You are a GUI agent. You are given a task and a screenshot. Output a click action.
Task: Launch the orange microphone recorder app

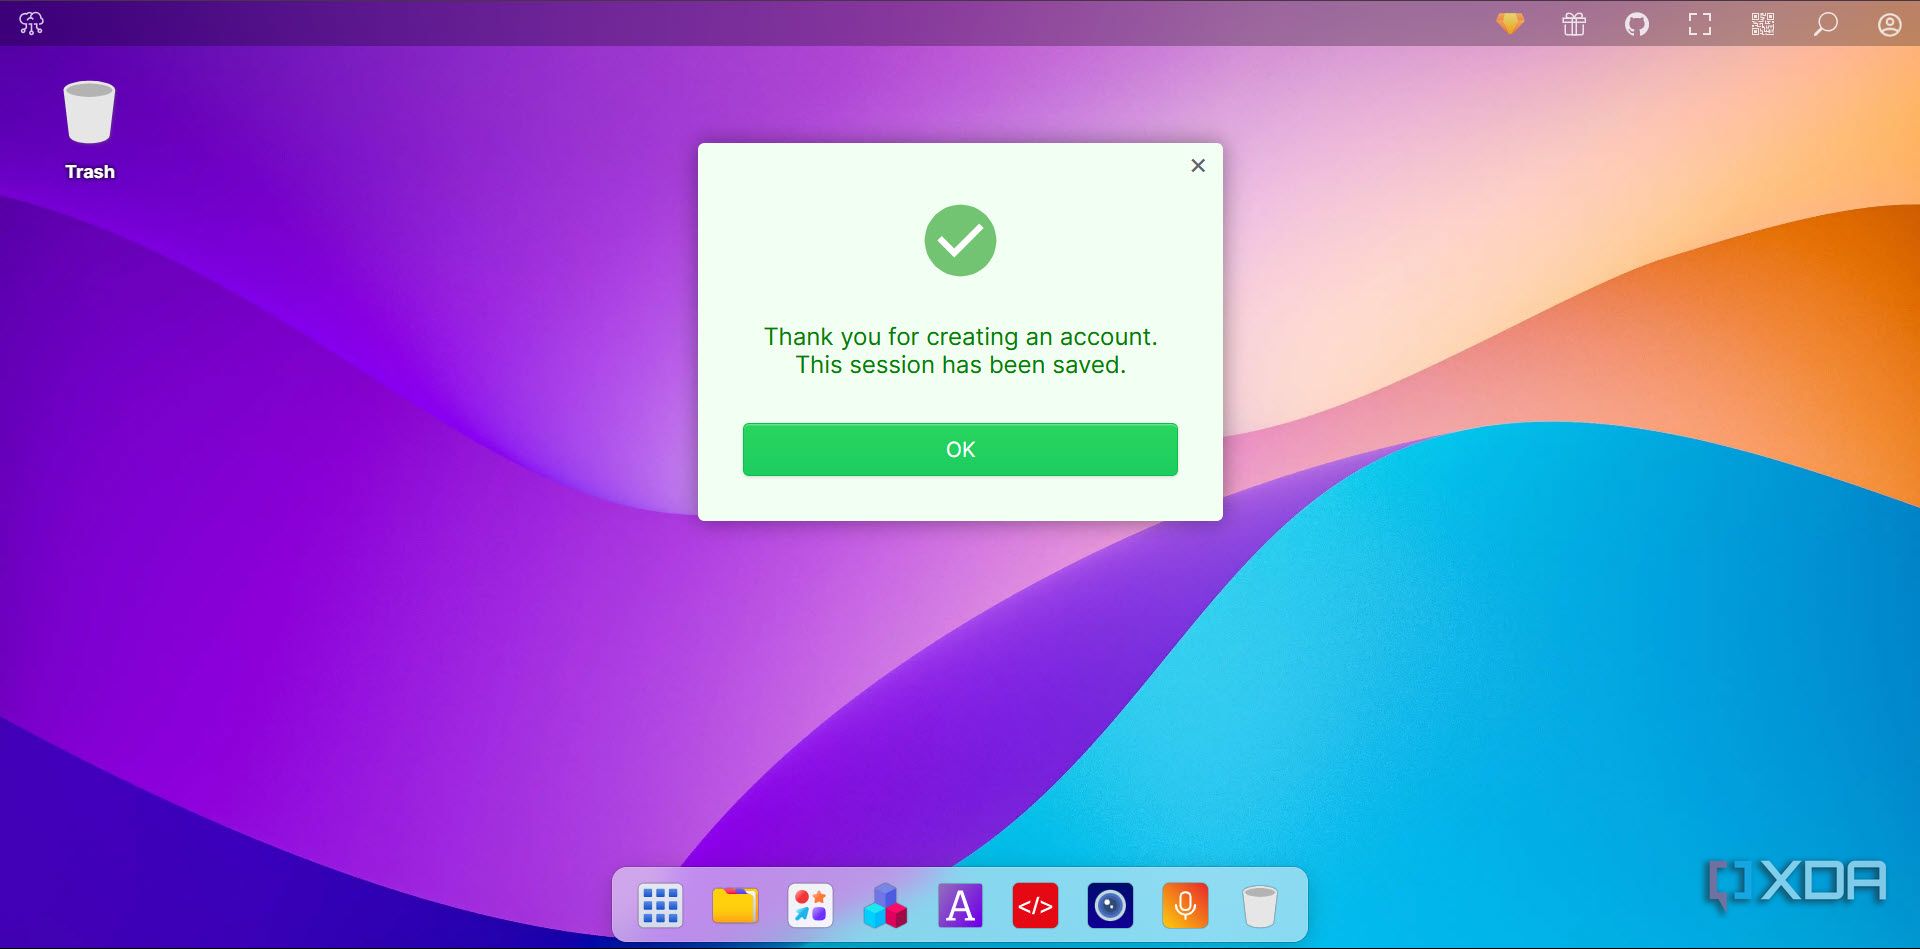coord(1185,906)
